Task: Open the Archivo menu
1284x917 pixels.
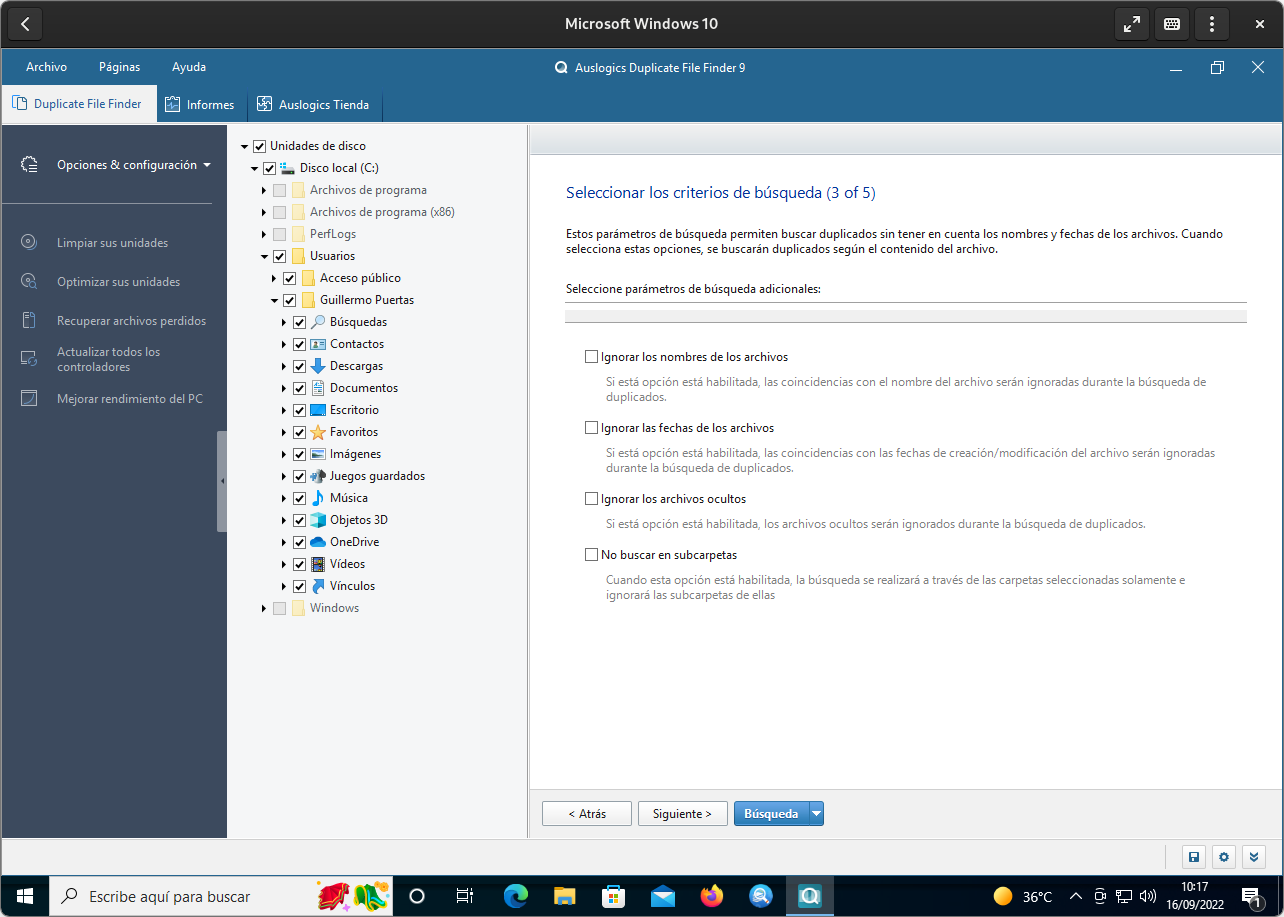Action: pos(46,67)
